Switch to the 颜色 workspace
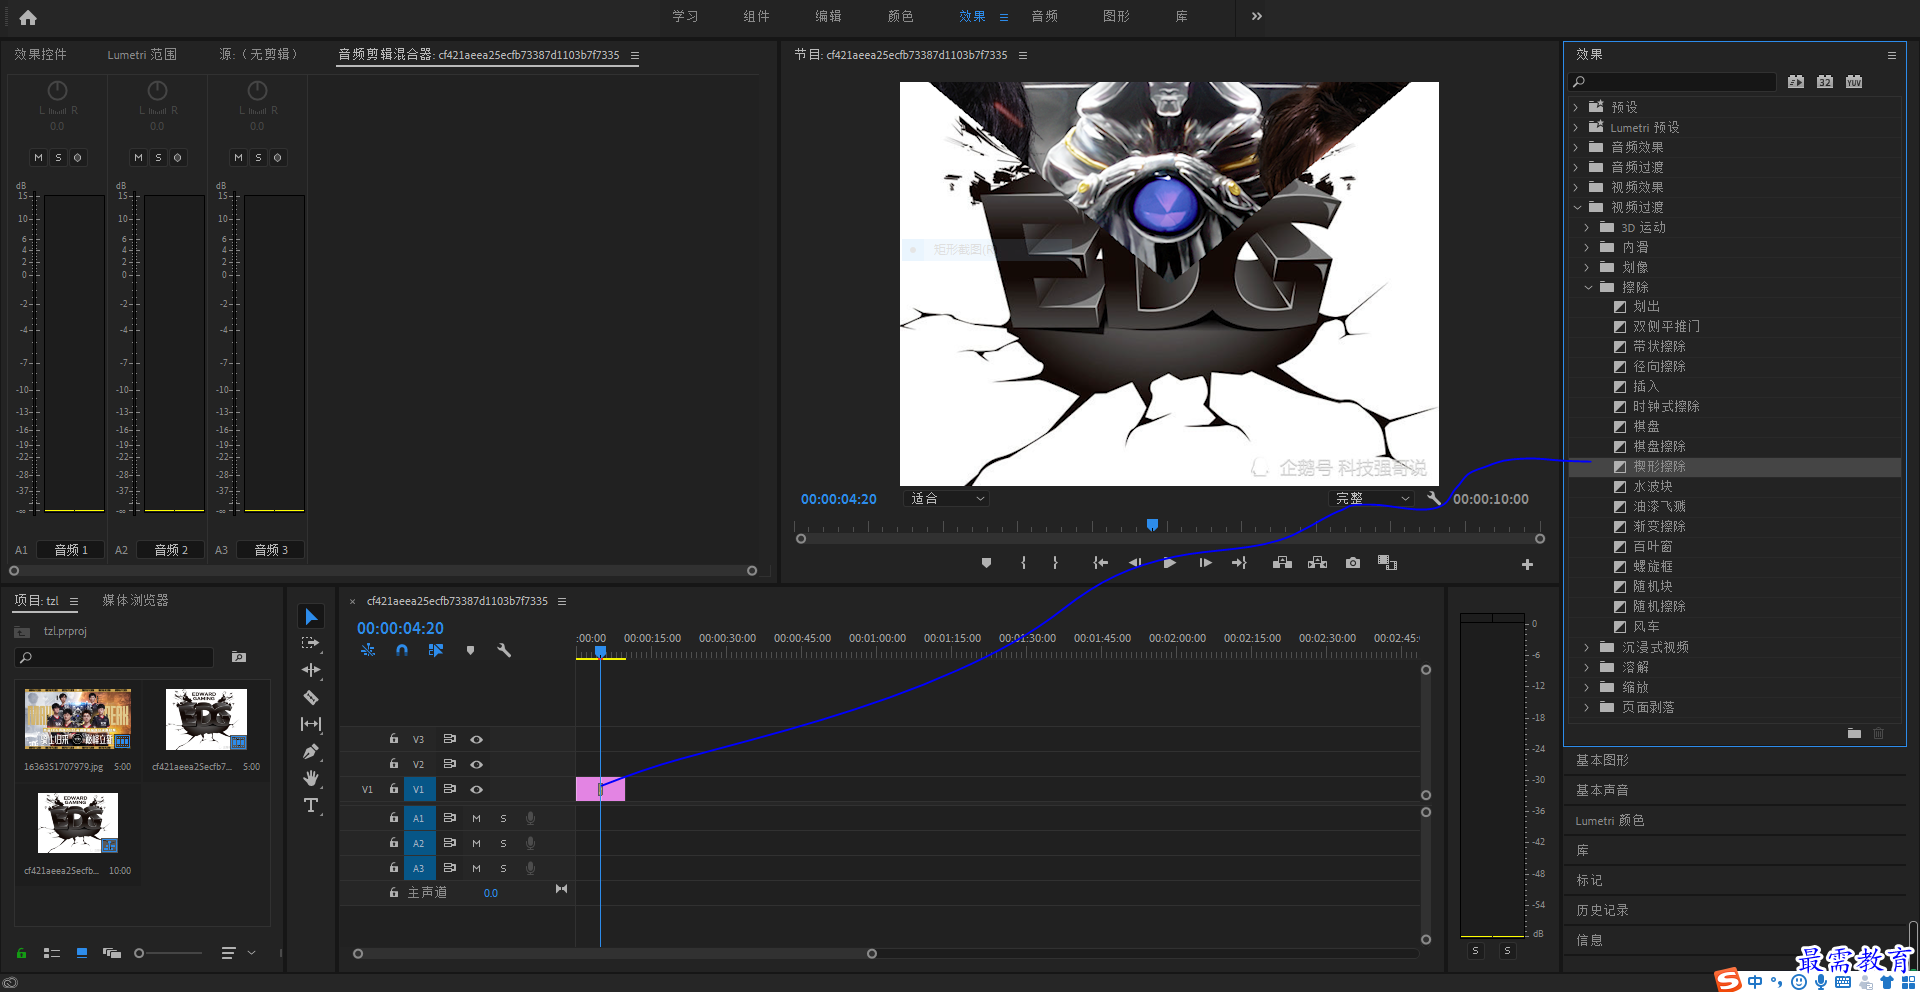 [x=900, y=16]
